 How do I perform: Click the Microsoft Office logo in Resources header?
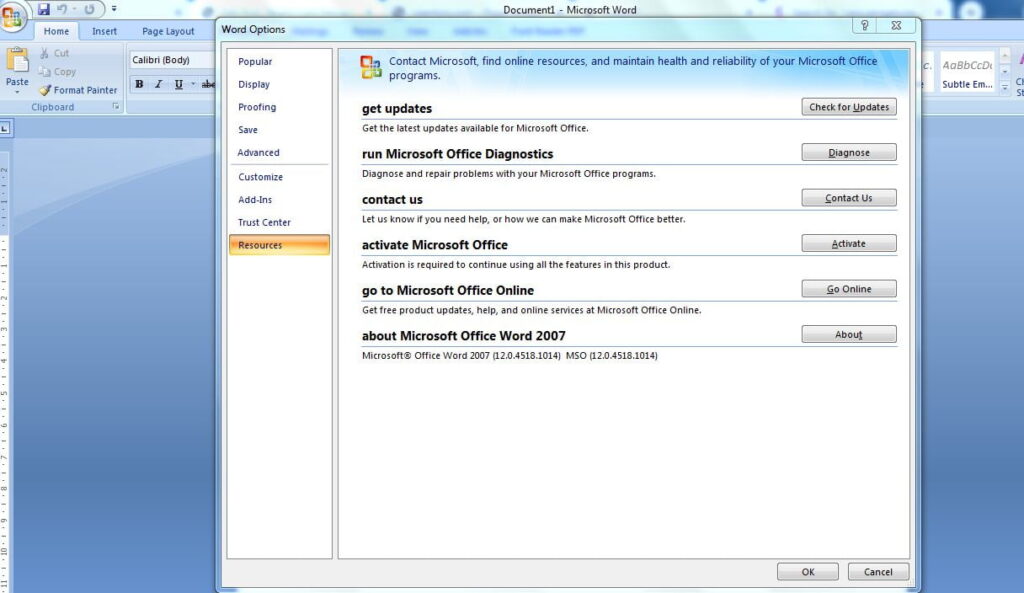[x=371, y=67]
